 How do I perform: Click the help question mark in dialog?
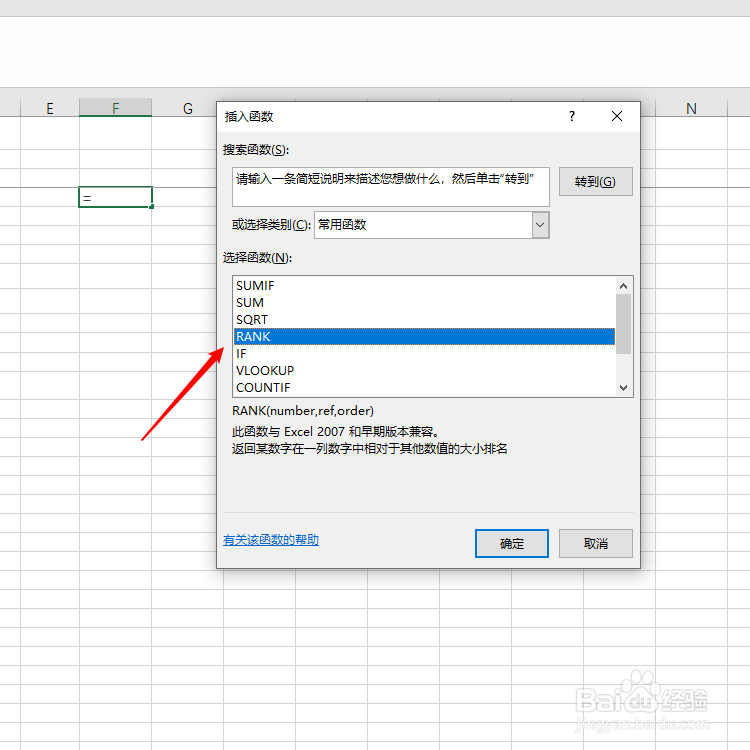[x=572, y=116]
